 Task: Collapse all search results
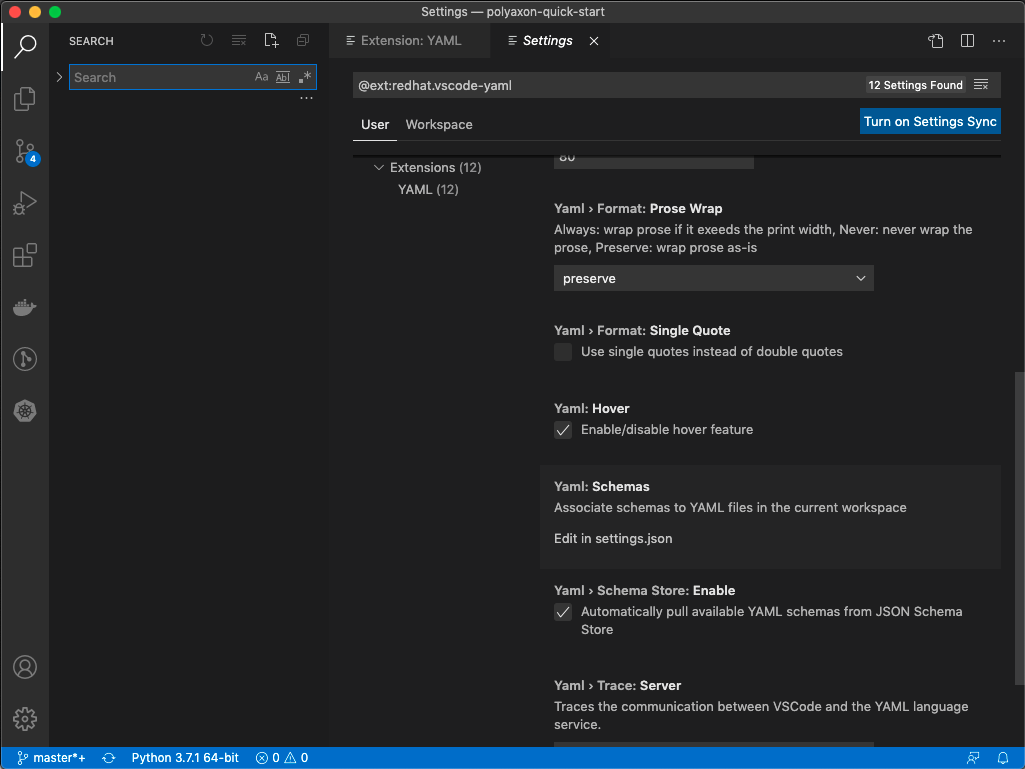coord(303,41)
